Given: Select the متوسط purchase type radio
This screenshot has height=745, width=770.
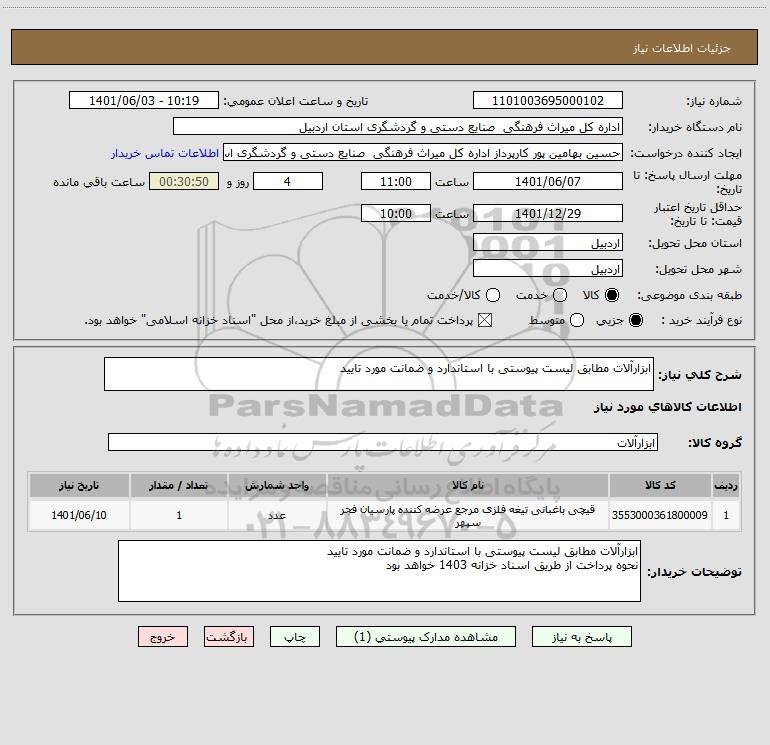Looking at the screenshot, I should (x=577, y=320).
